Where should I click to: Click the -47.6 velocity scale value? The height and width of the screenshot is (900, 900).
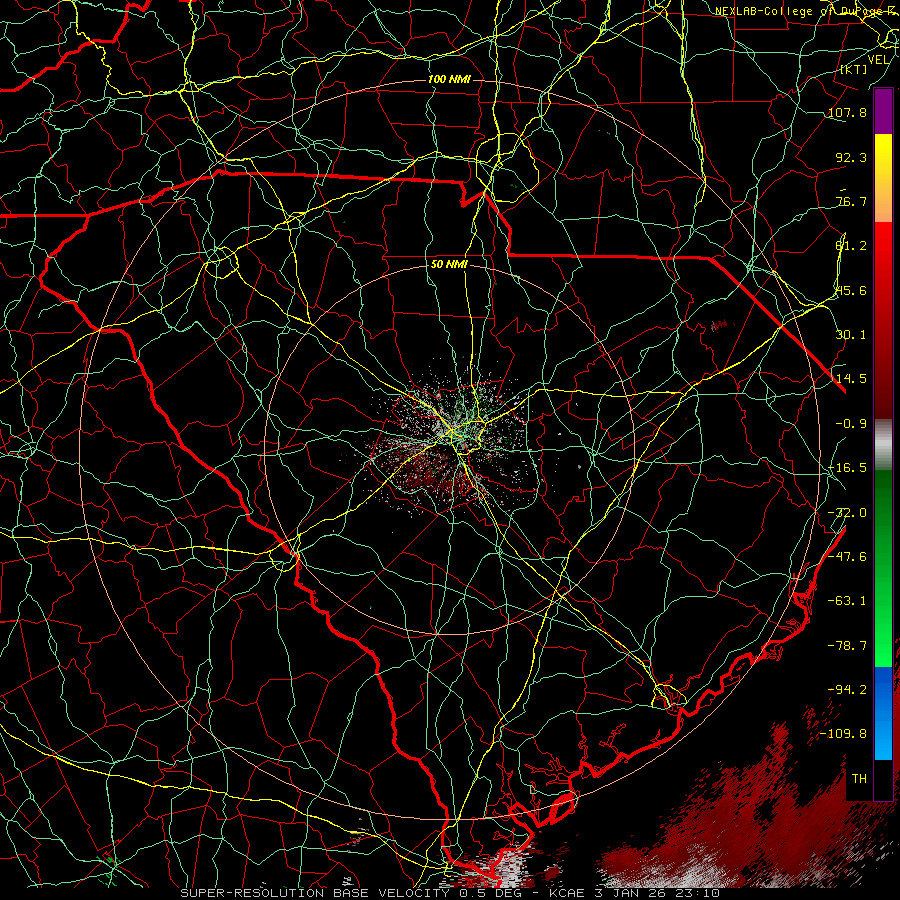point(847,557)
